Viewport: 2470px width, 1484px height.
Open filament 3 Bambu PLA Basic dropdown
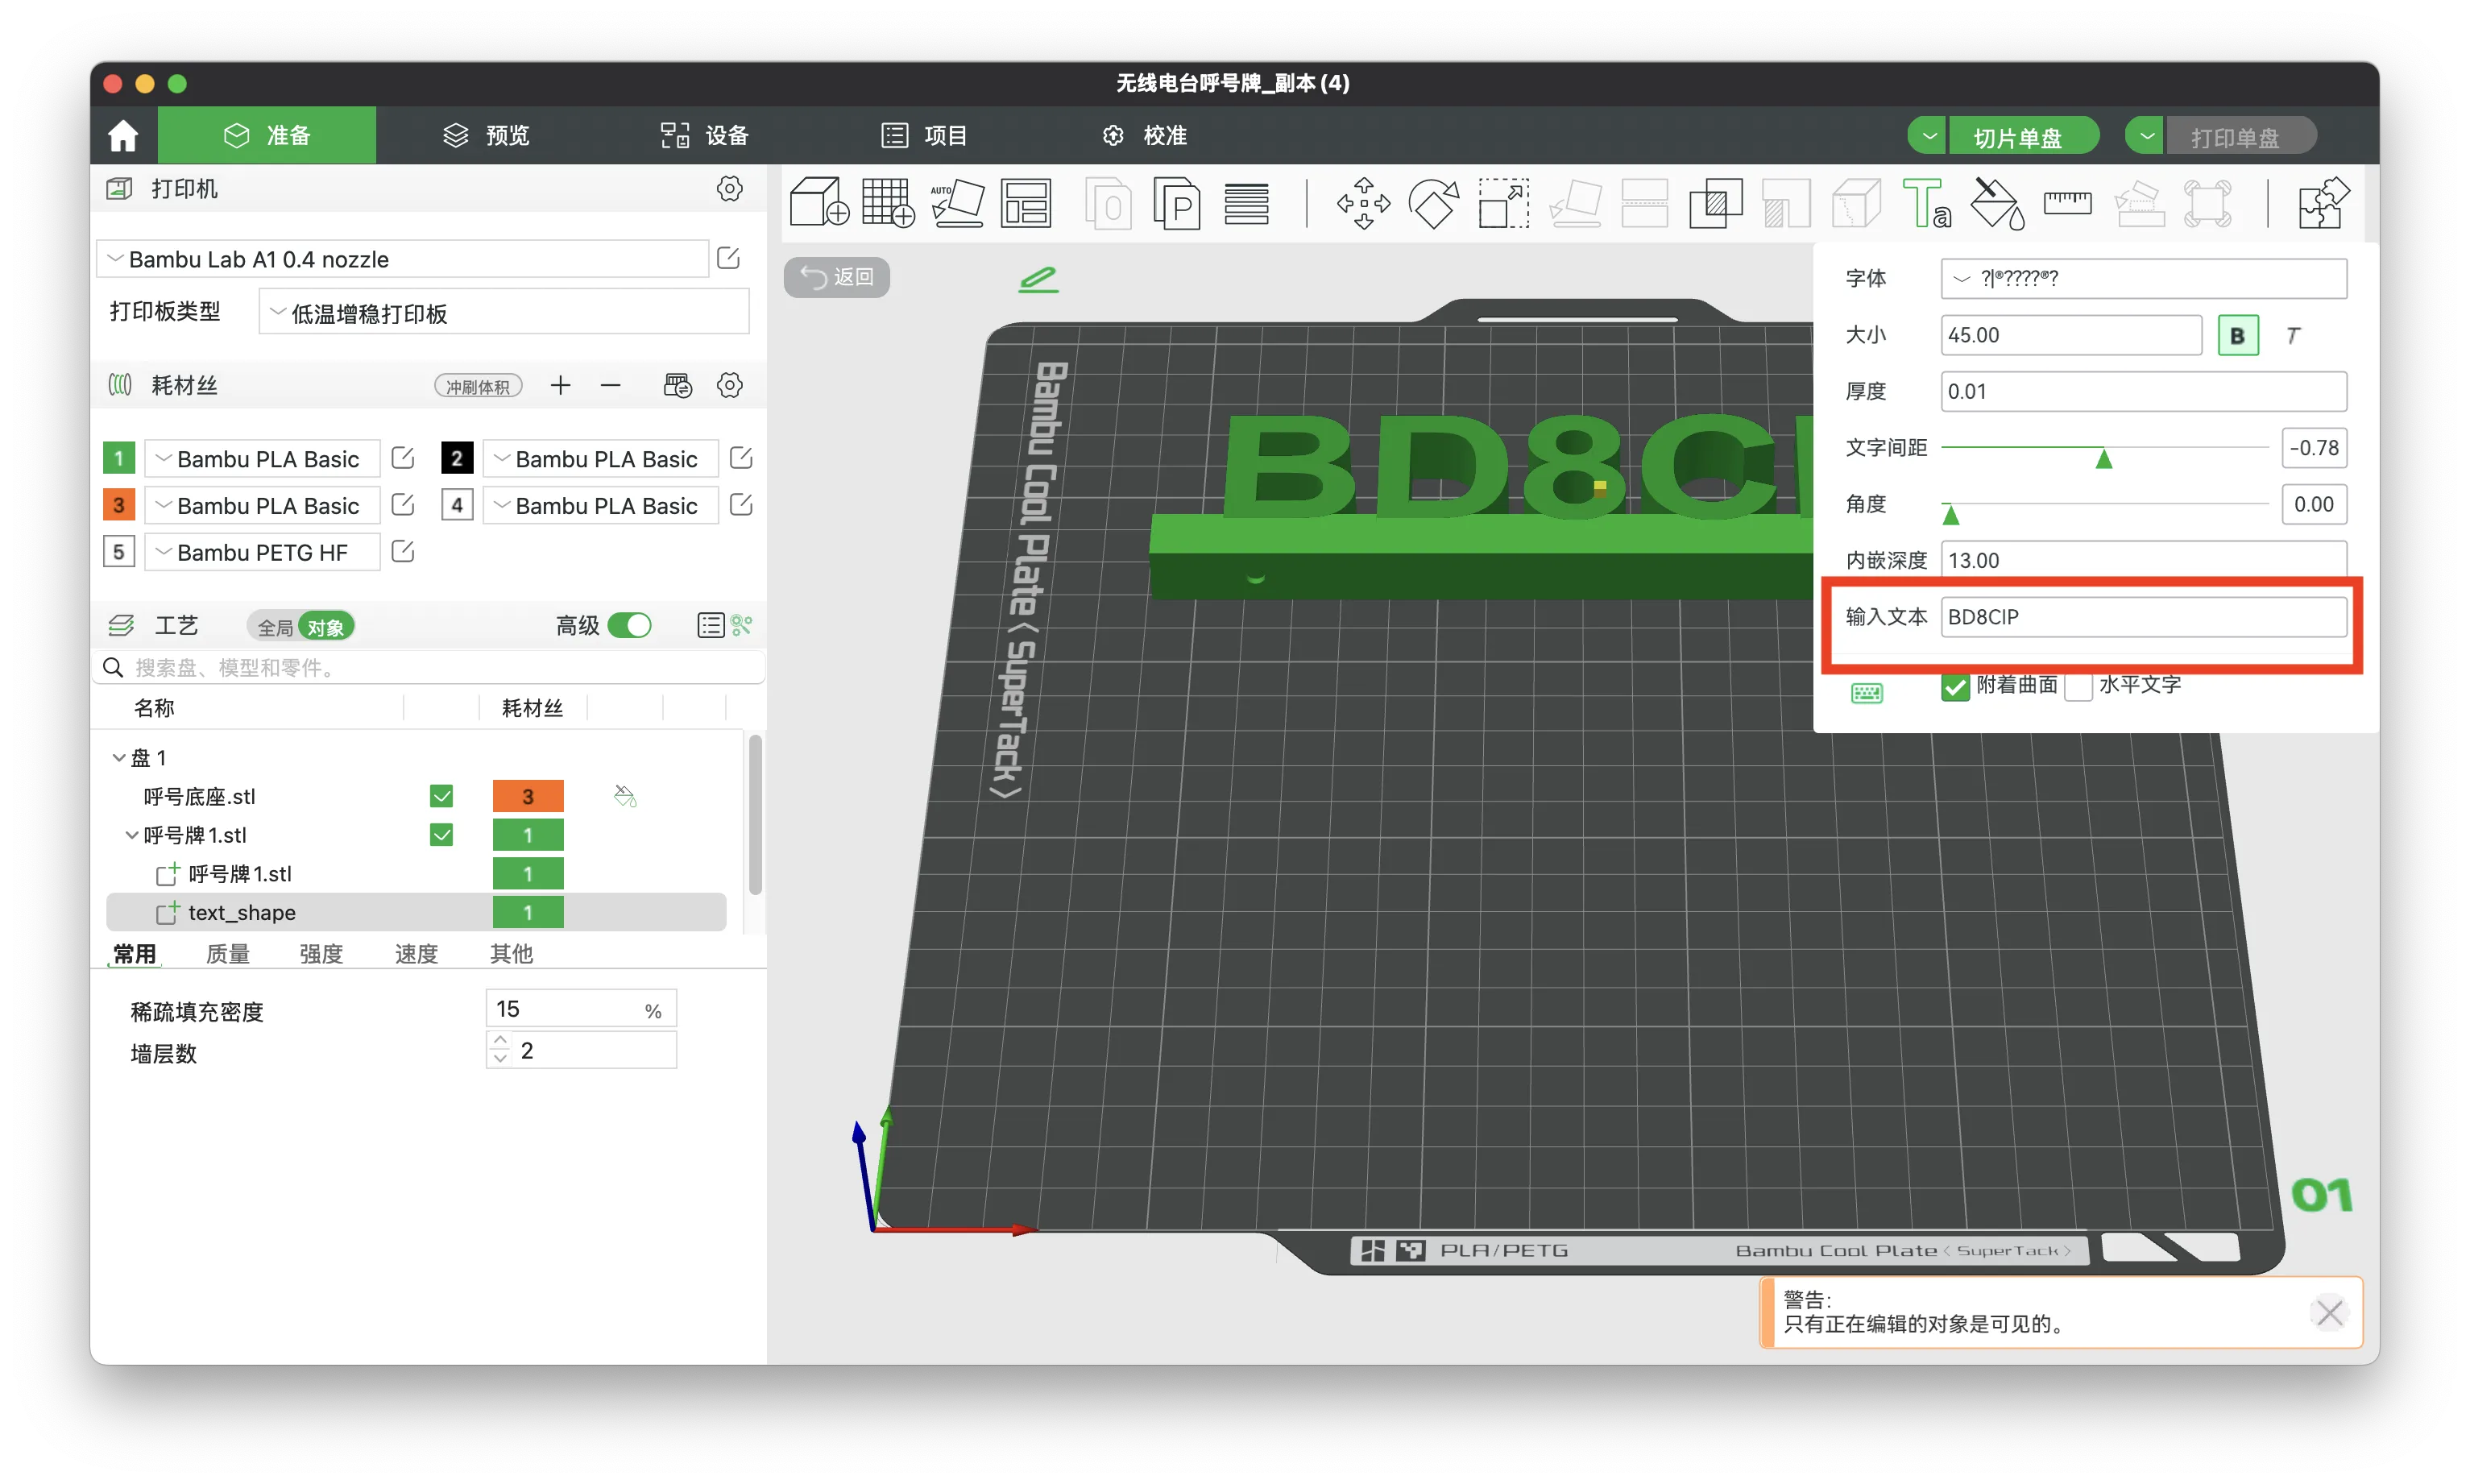point(263,505)
